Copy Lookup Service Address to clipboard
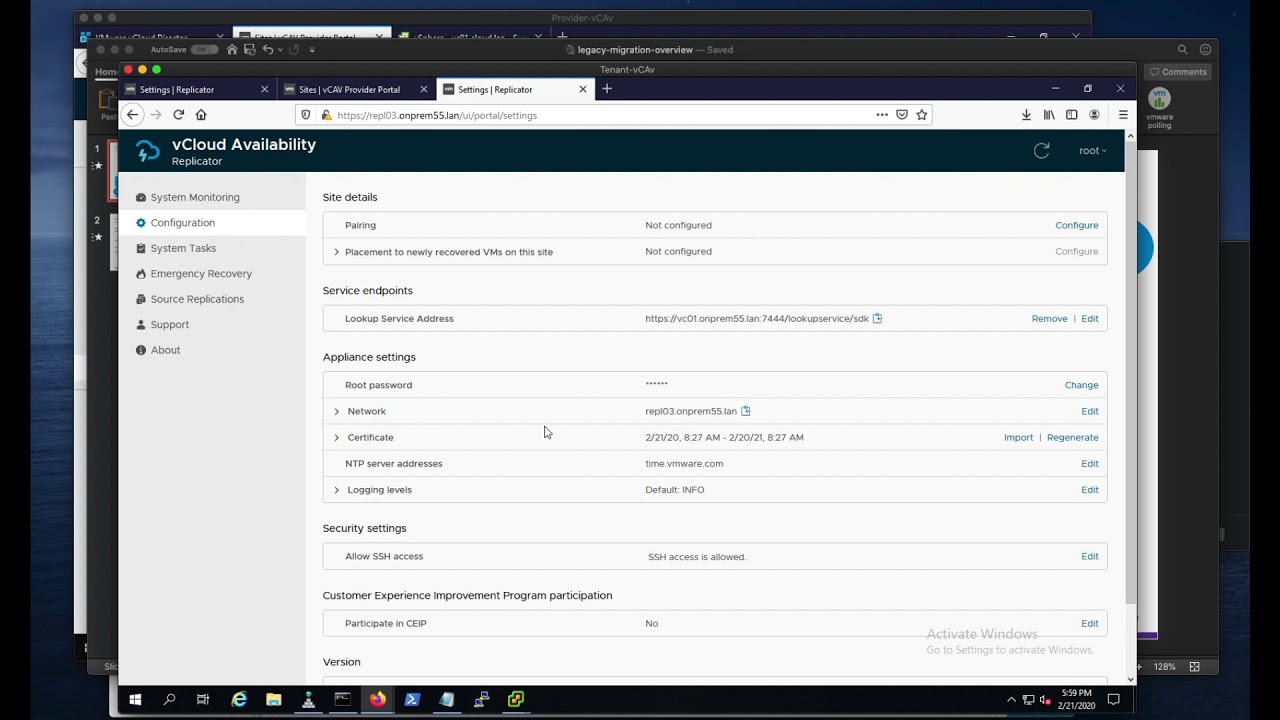The image size is (1280, 720). 877,319
